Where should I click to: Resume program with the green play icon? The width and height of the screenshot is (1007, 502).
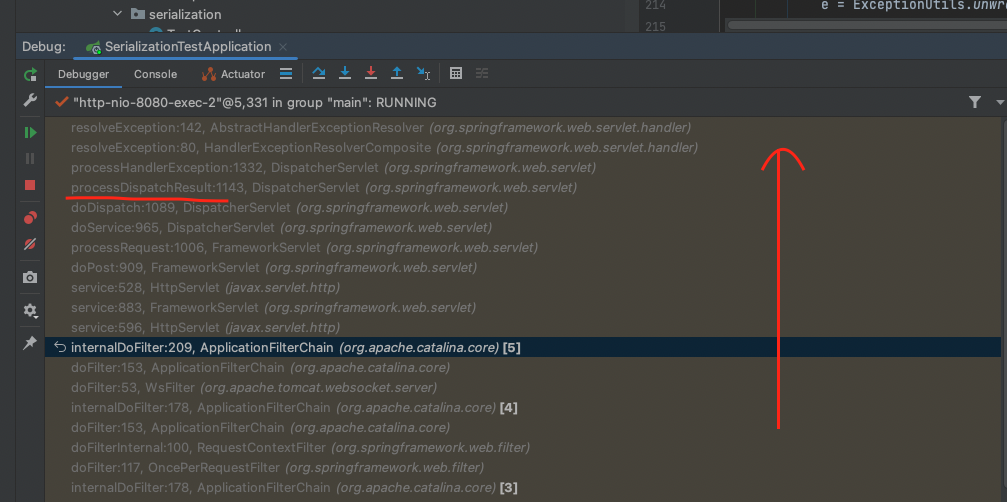(30, 133)
